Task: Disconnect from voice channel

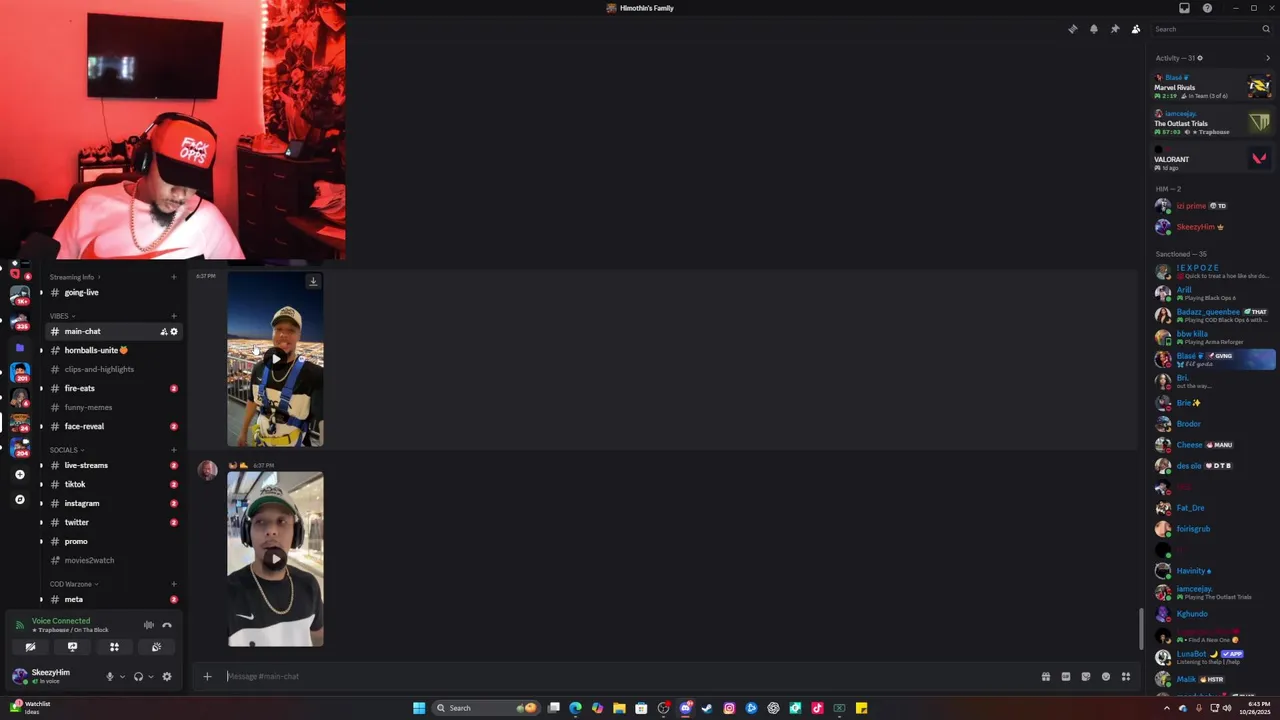Action: pos(167,625)
